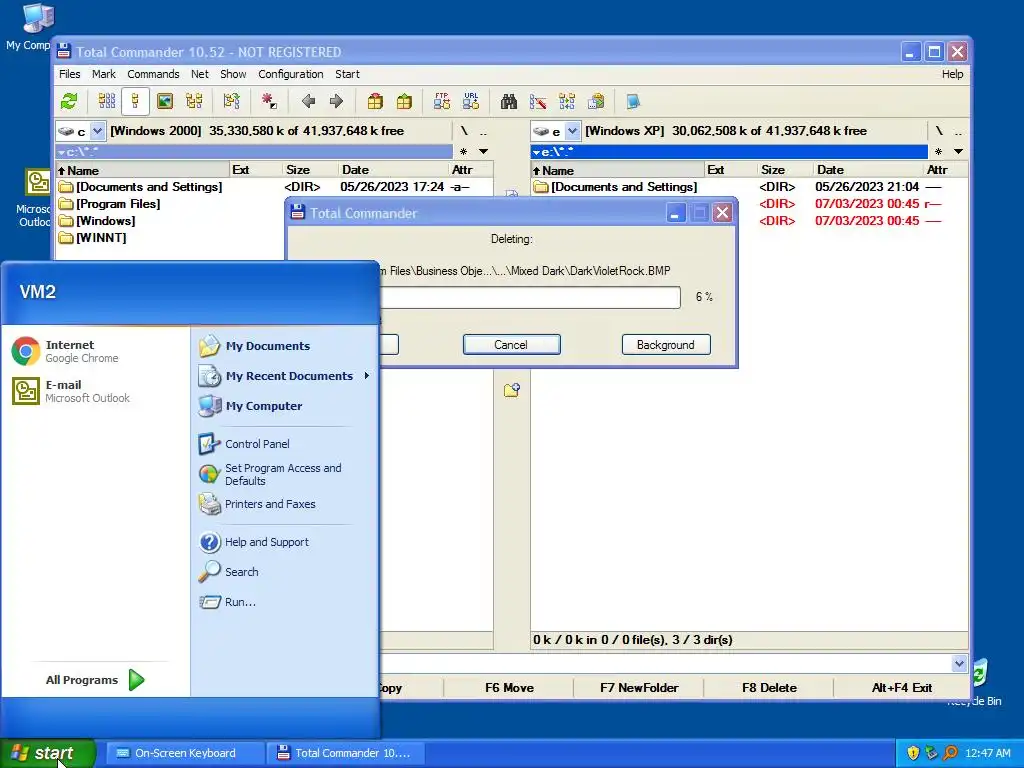Click the deletion progress bar
Viewport: 1024px width, 768px height.
coord(530,297)
